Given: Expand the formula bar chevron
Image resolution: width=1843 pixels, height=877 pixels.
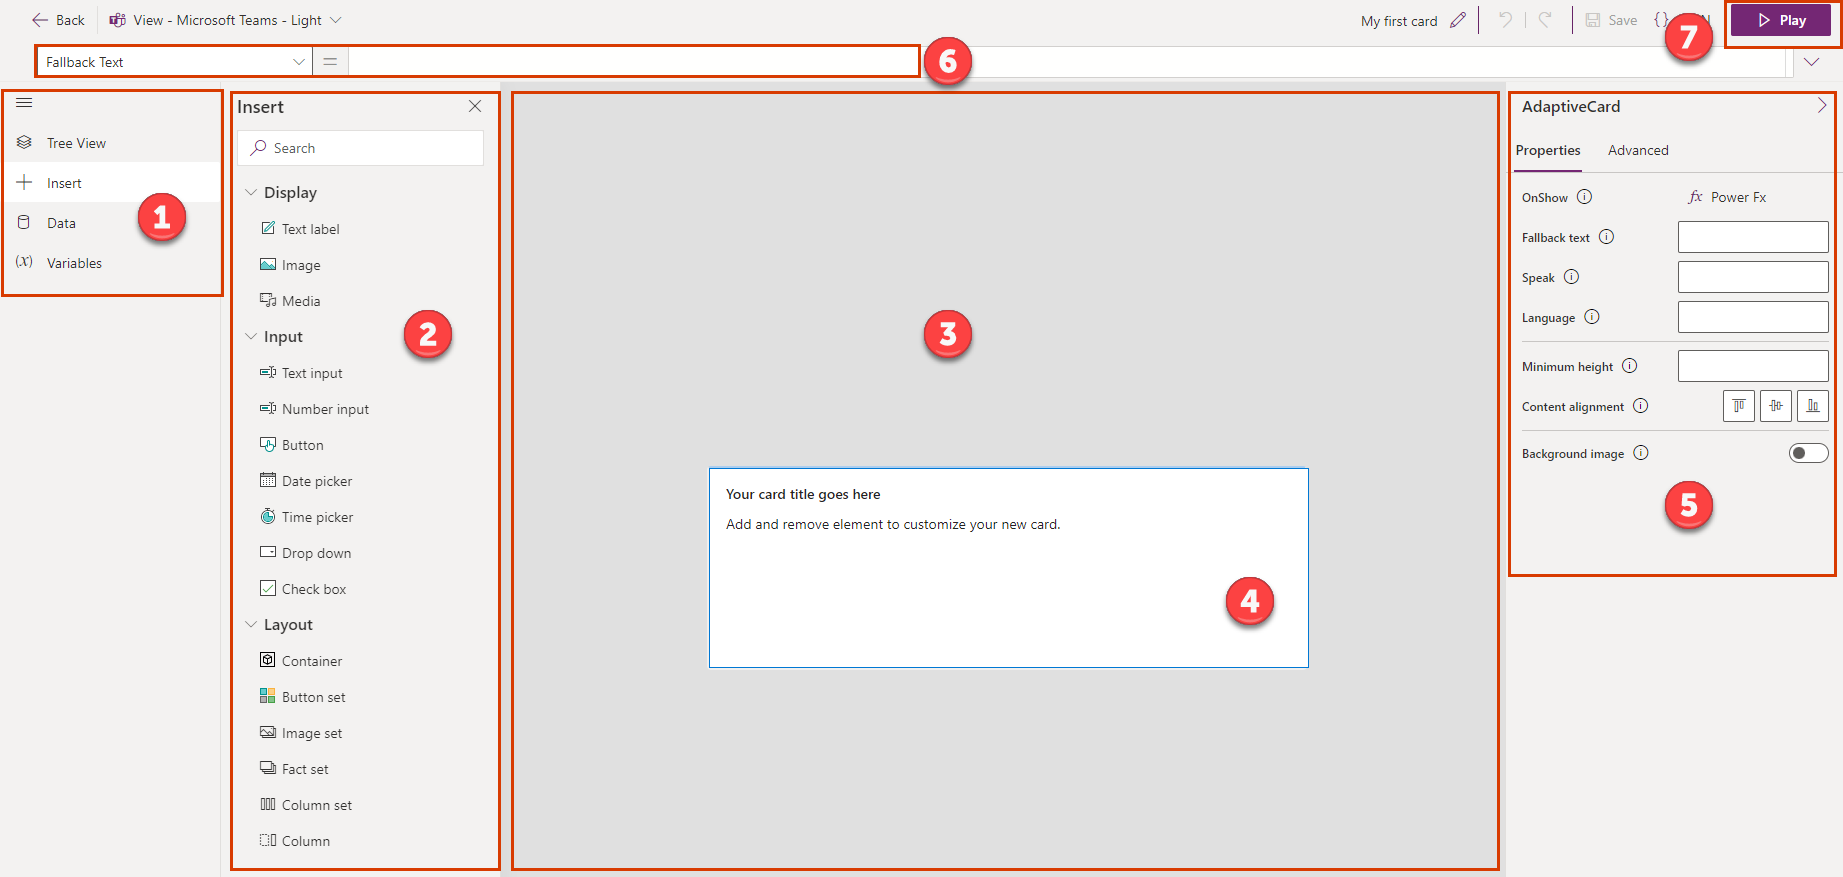Looking at the screenshot, I should click(1811, 62).
